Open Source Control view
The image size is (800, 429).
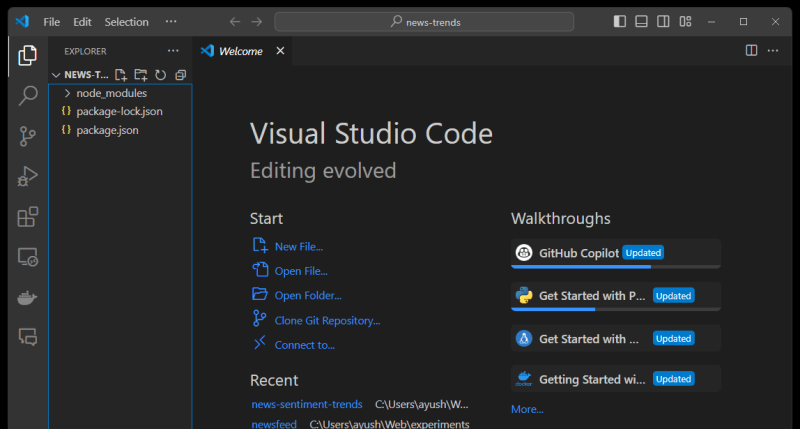[28, 136]
